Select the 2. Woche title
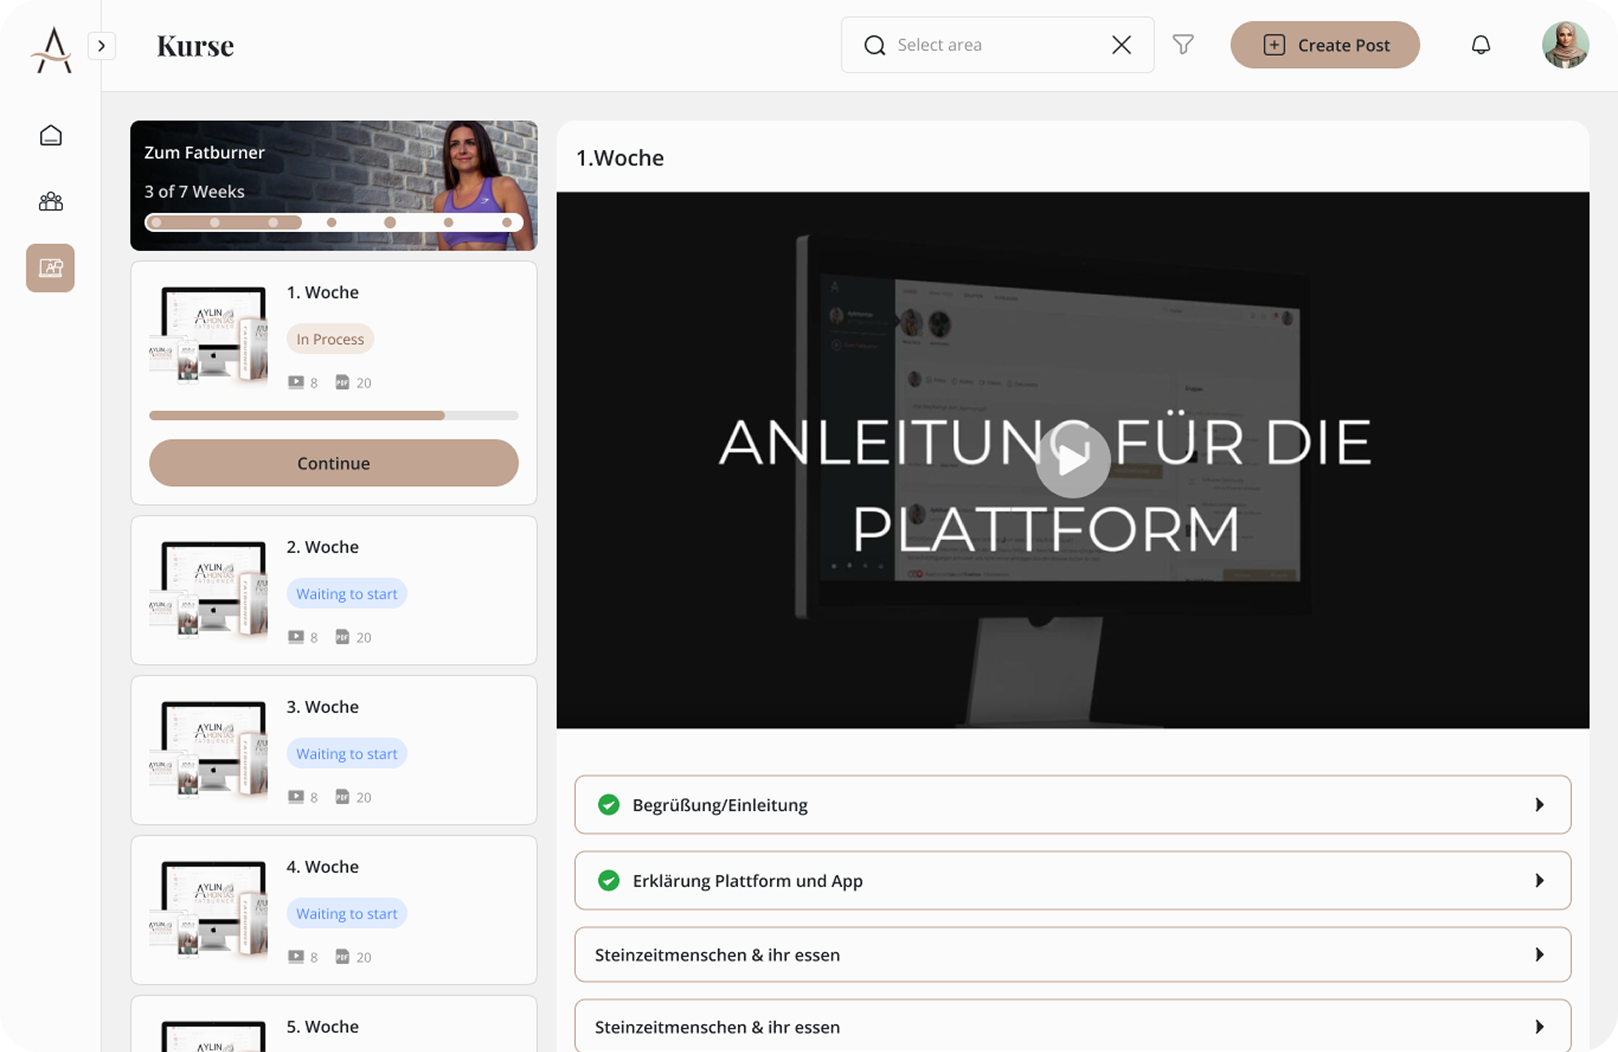This screenshot has height=1052, width=1618. click(322, 547)
